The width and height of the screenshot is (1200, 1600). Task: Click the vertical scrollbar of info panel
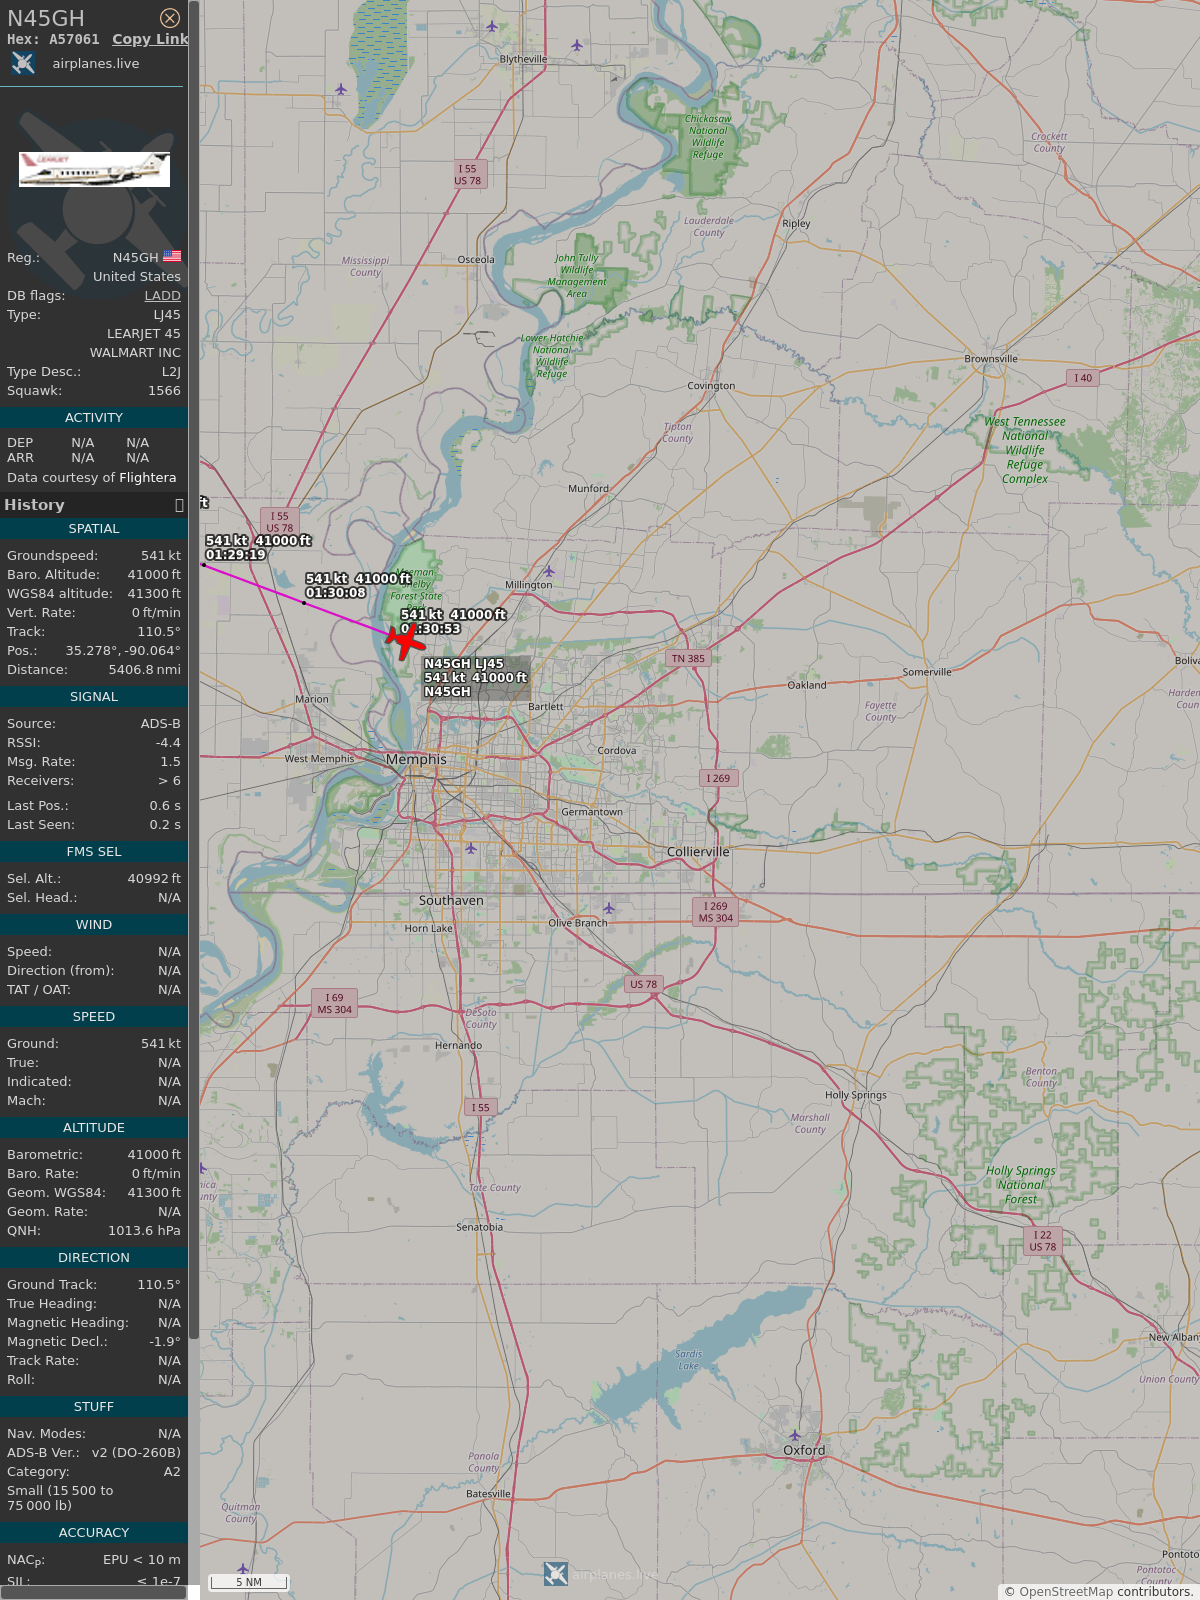click(194, 670)
